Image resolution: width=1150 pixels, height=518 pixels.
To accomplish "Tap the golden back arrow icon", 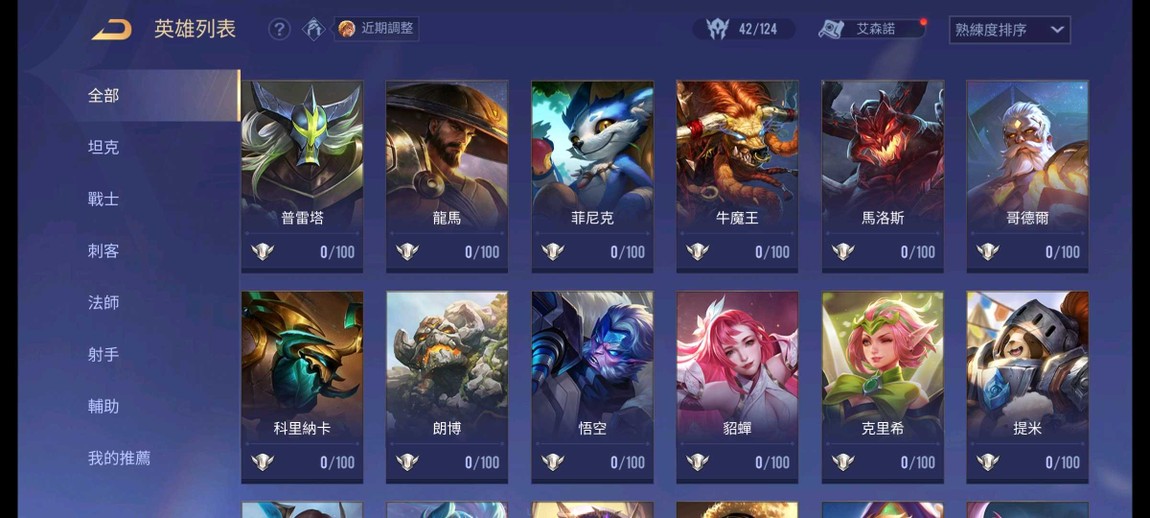I will tap(111, 29).
